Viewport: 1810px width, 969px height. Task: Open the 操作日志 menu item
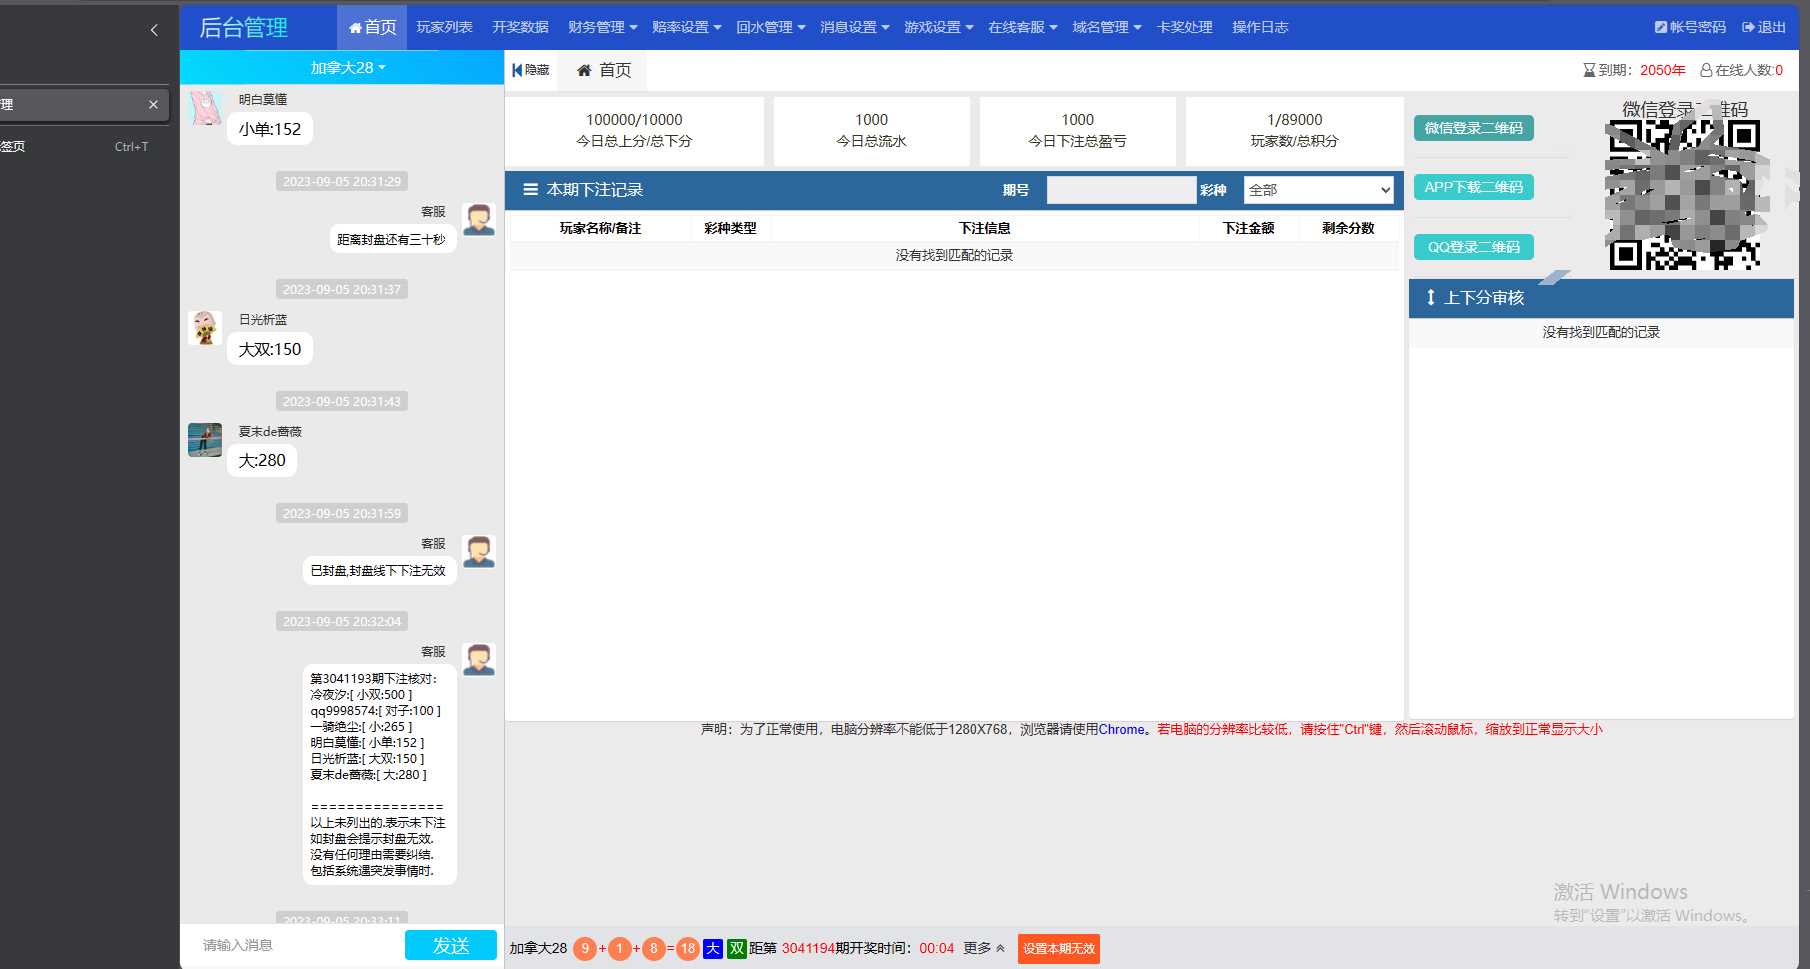pyautogui.click(x=1259, y=27)
